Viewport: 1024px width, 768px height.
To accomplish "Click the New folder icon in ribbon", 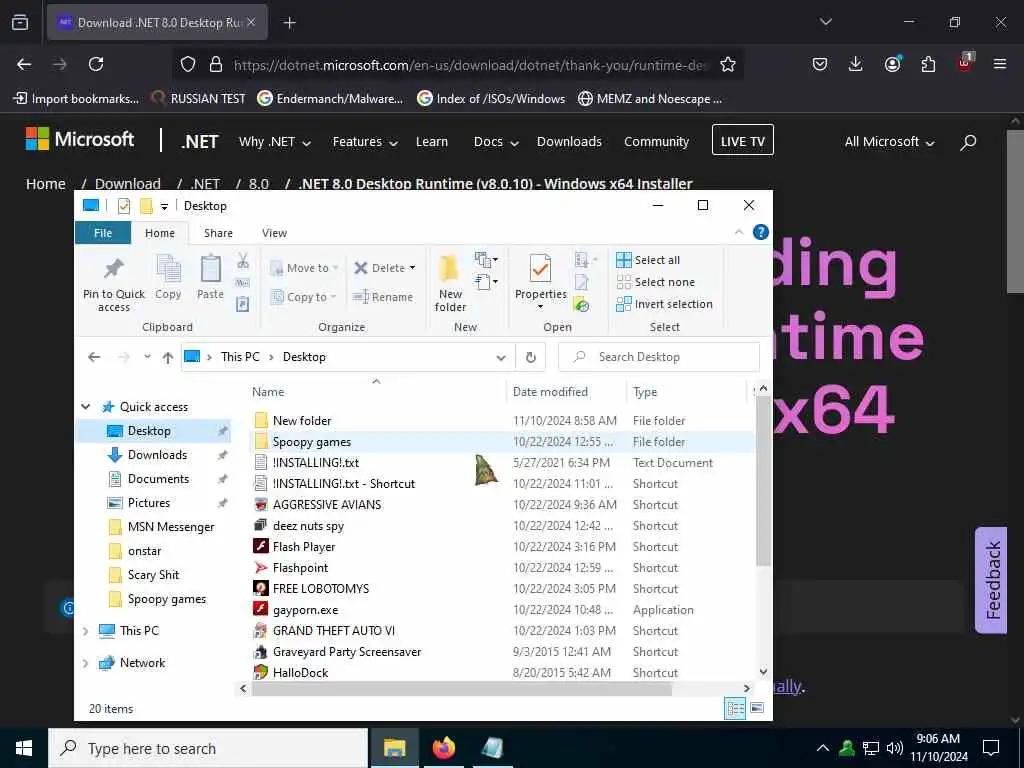I will pos(449,269).
